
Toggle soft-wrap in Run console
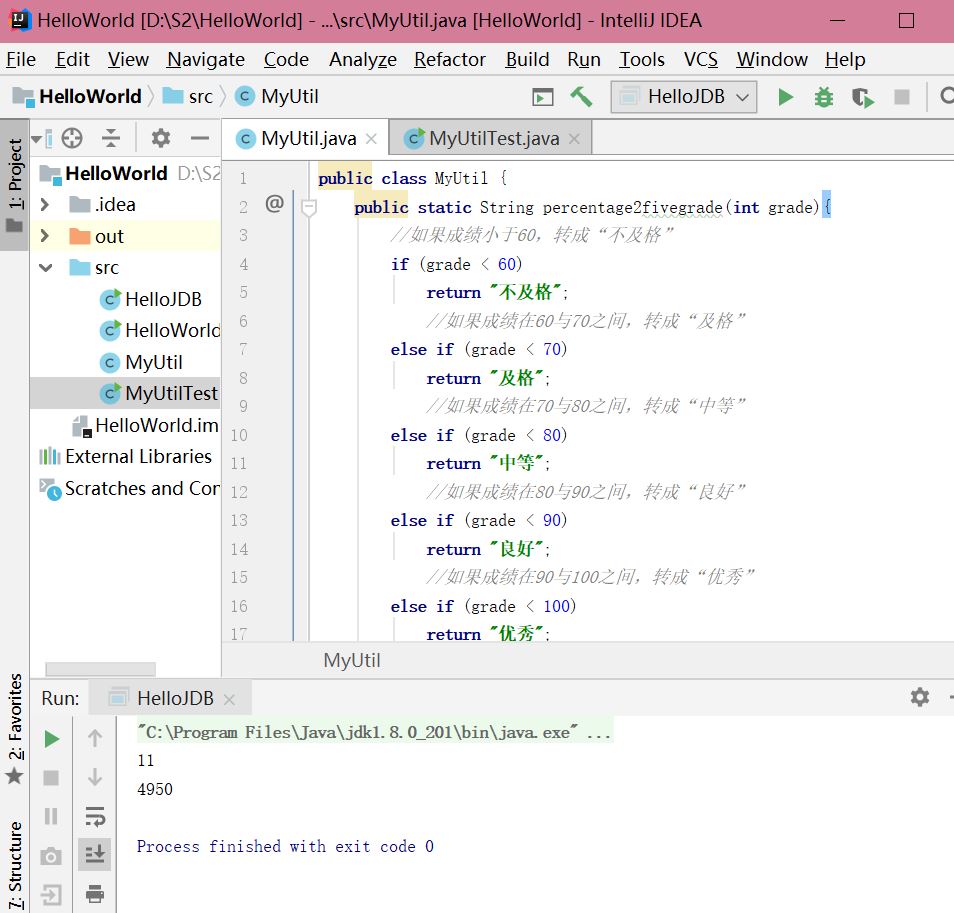[95, 816]
